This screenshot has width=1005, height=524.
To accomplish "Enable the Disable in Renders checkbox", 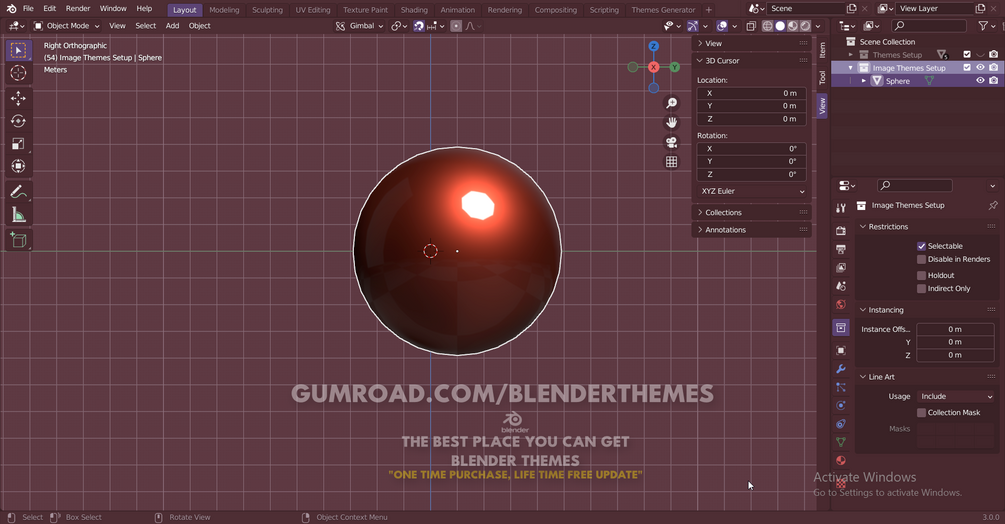I will pos(921,259).
